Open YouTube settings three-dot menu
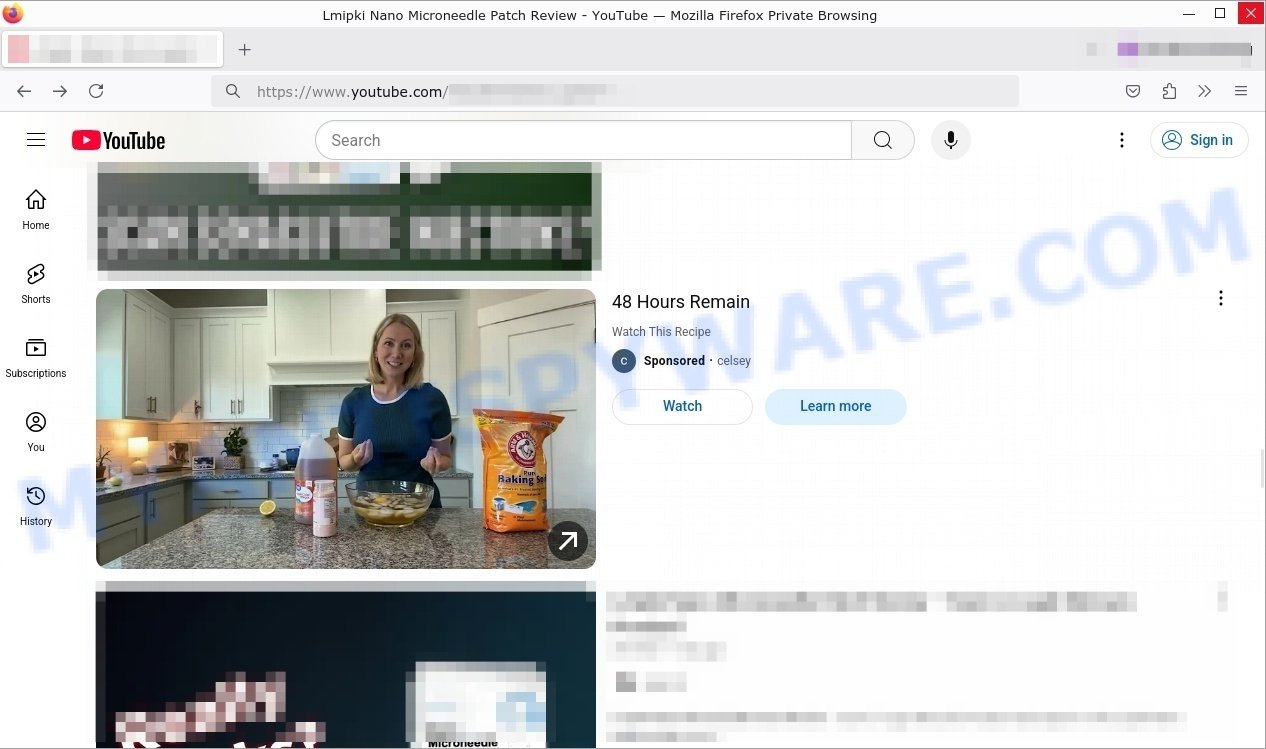This screenshot has width=1266, height=749. coord(1122,140)
